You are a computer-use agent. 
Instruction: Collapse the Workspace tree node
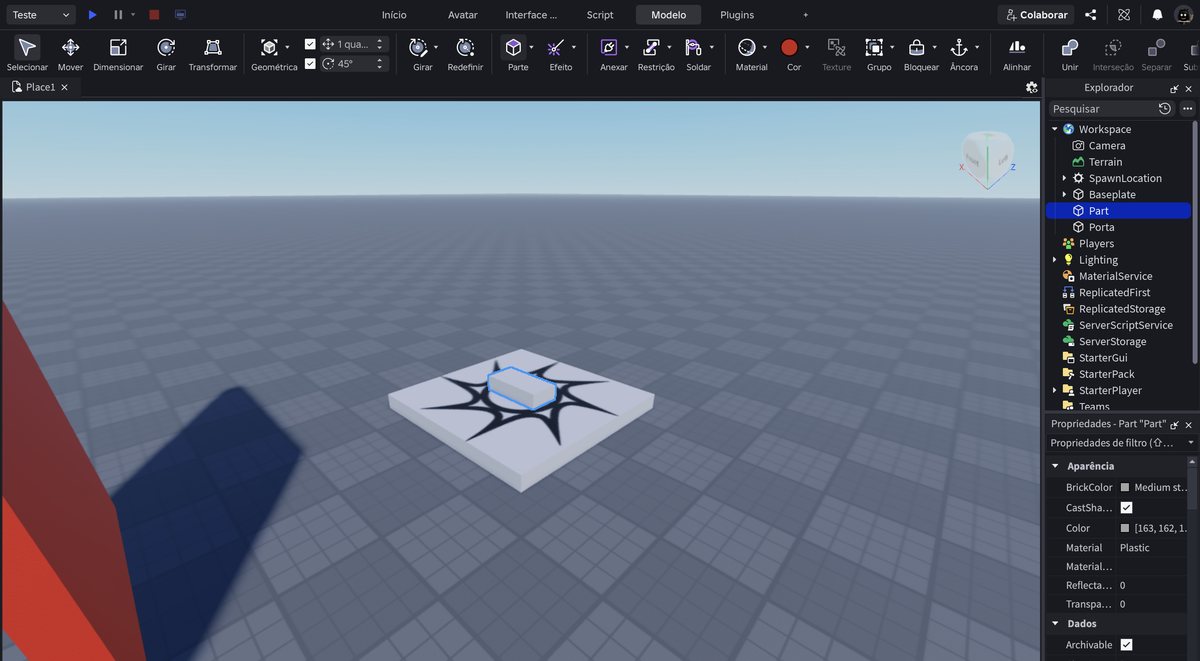click(x=1054, y=129)
